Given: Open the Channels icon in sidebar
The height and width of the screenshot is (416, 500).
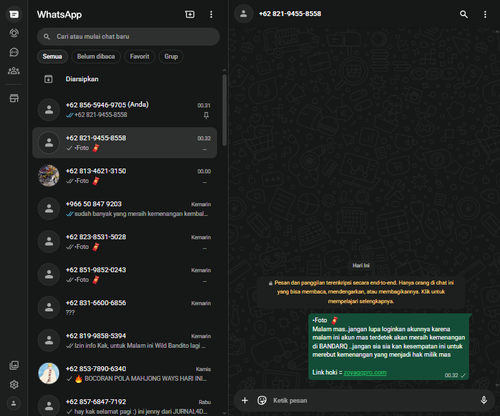Looking at the screenshot, I should click(x=14, y=52).
